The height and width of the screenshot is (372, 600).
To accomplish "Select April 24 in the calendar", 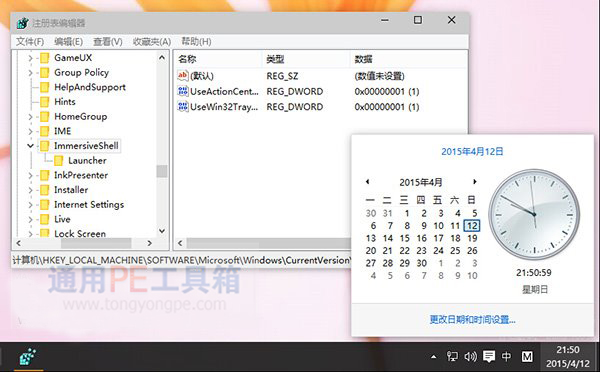I will (439, 251).
